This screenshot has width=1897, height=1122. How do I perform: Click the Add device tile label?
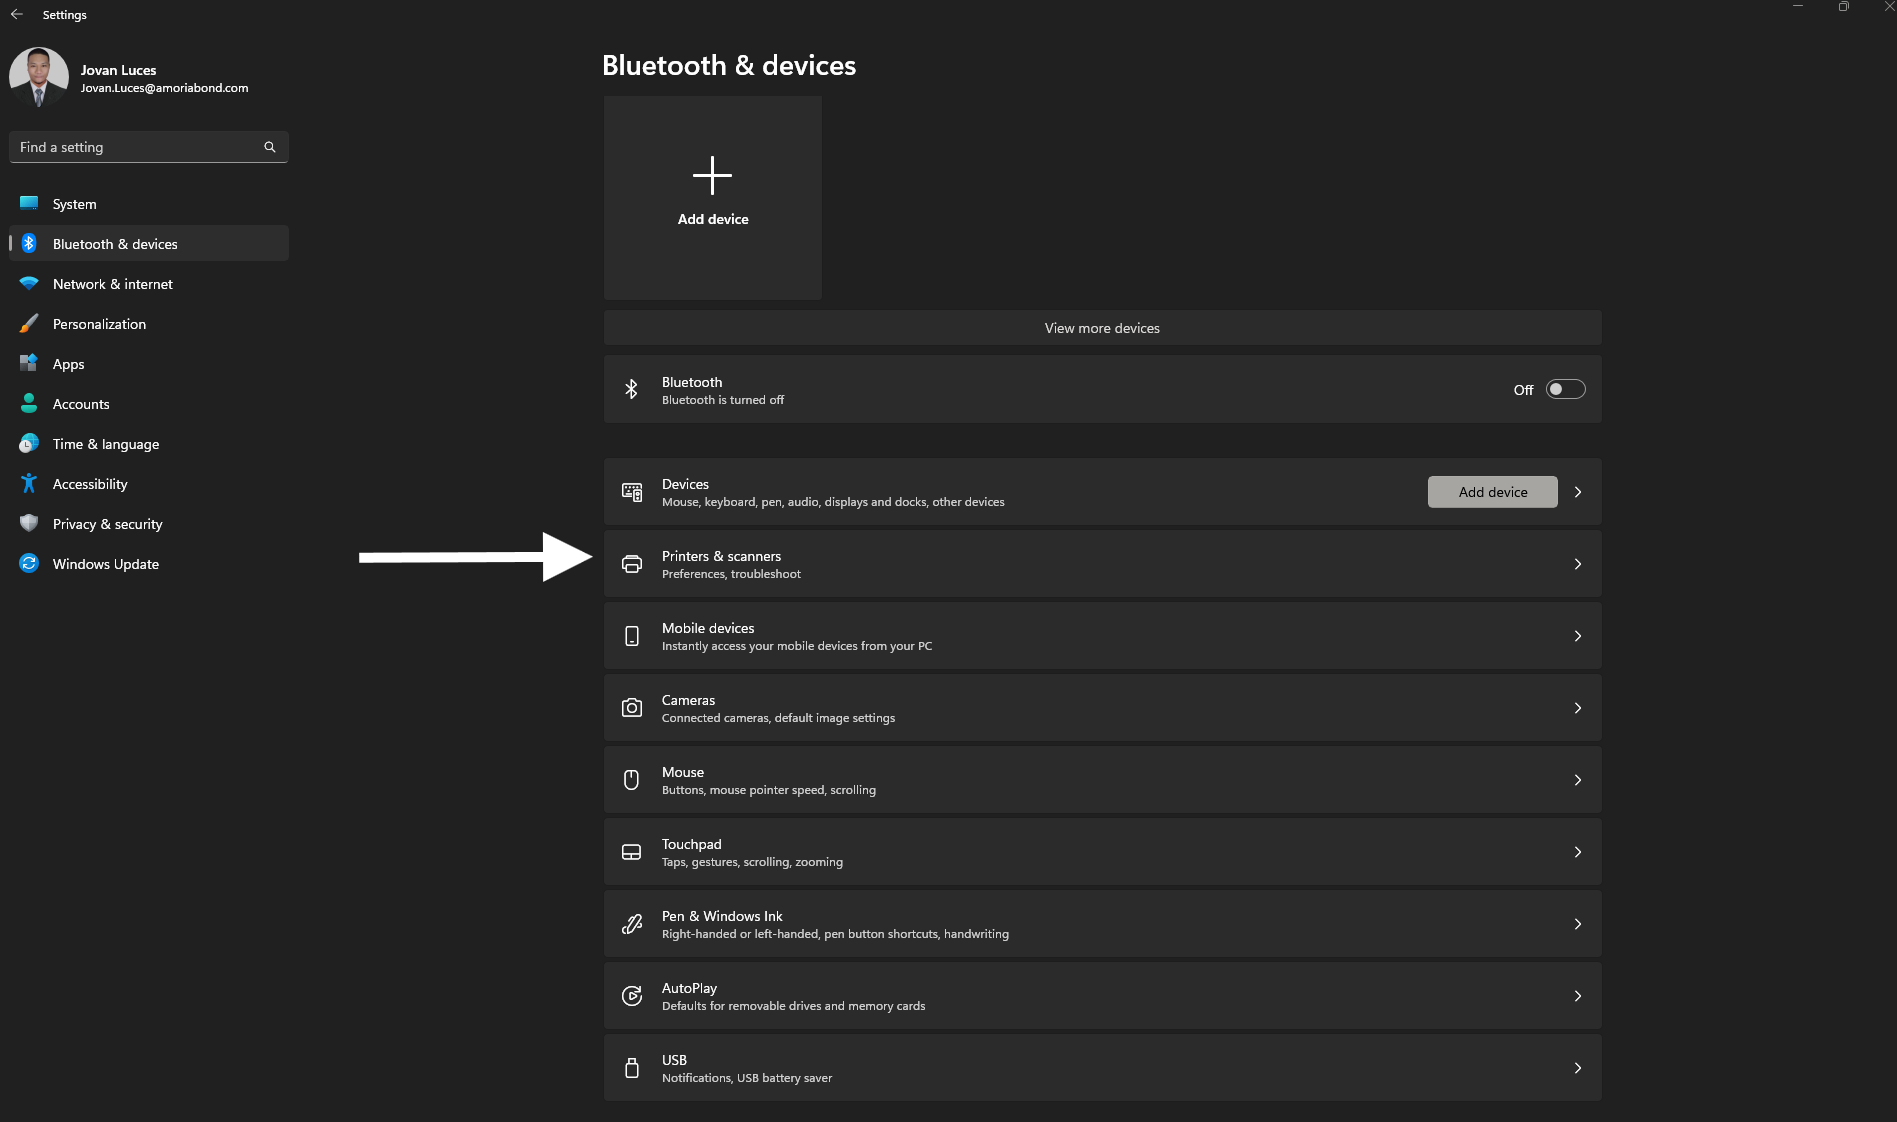tap(713, 219)
